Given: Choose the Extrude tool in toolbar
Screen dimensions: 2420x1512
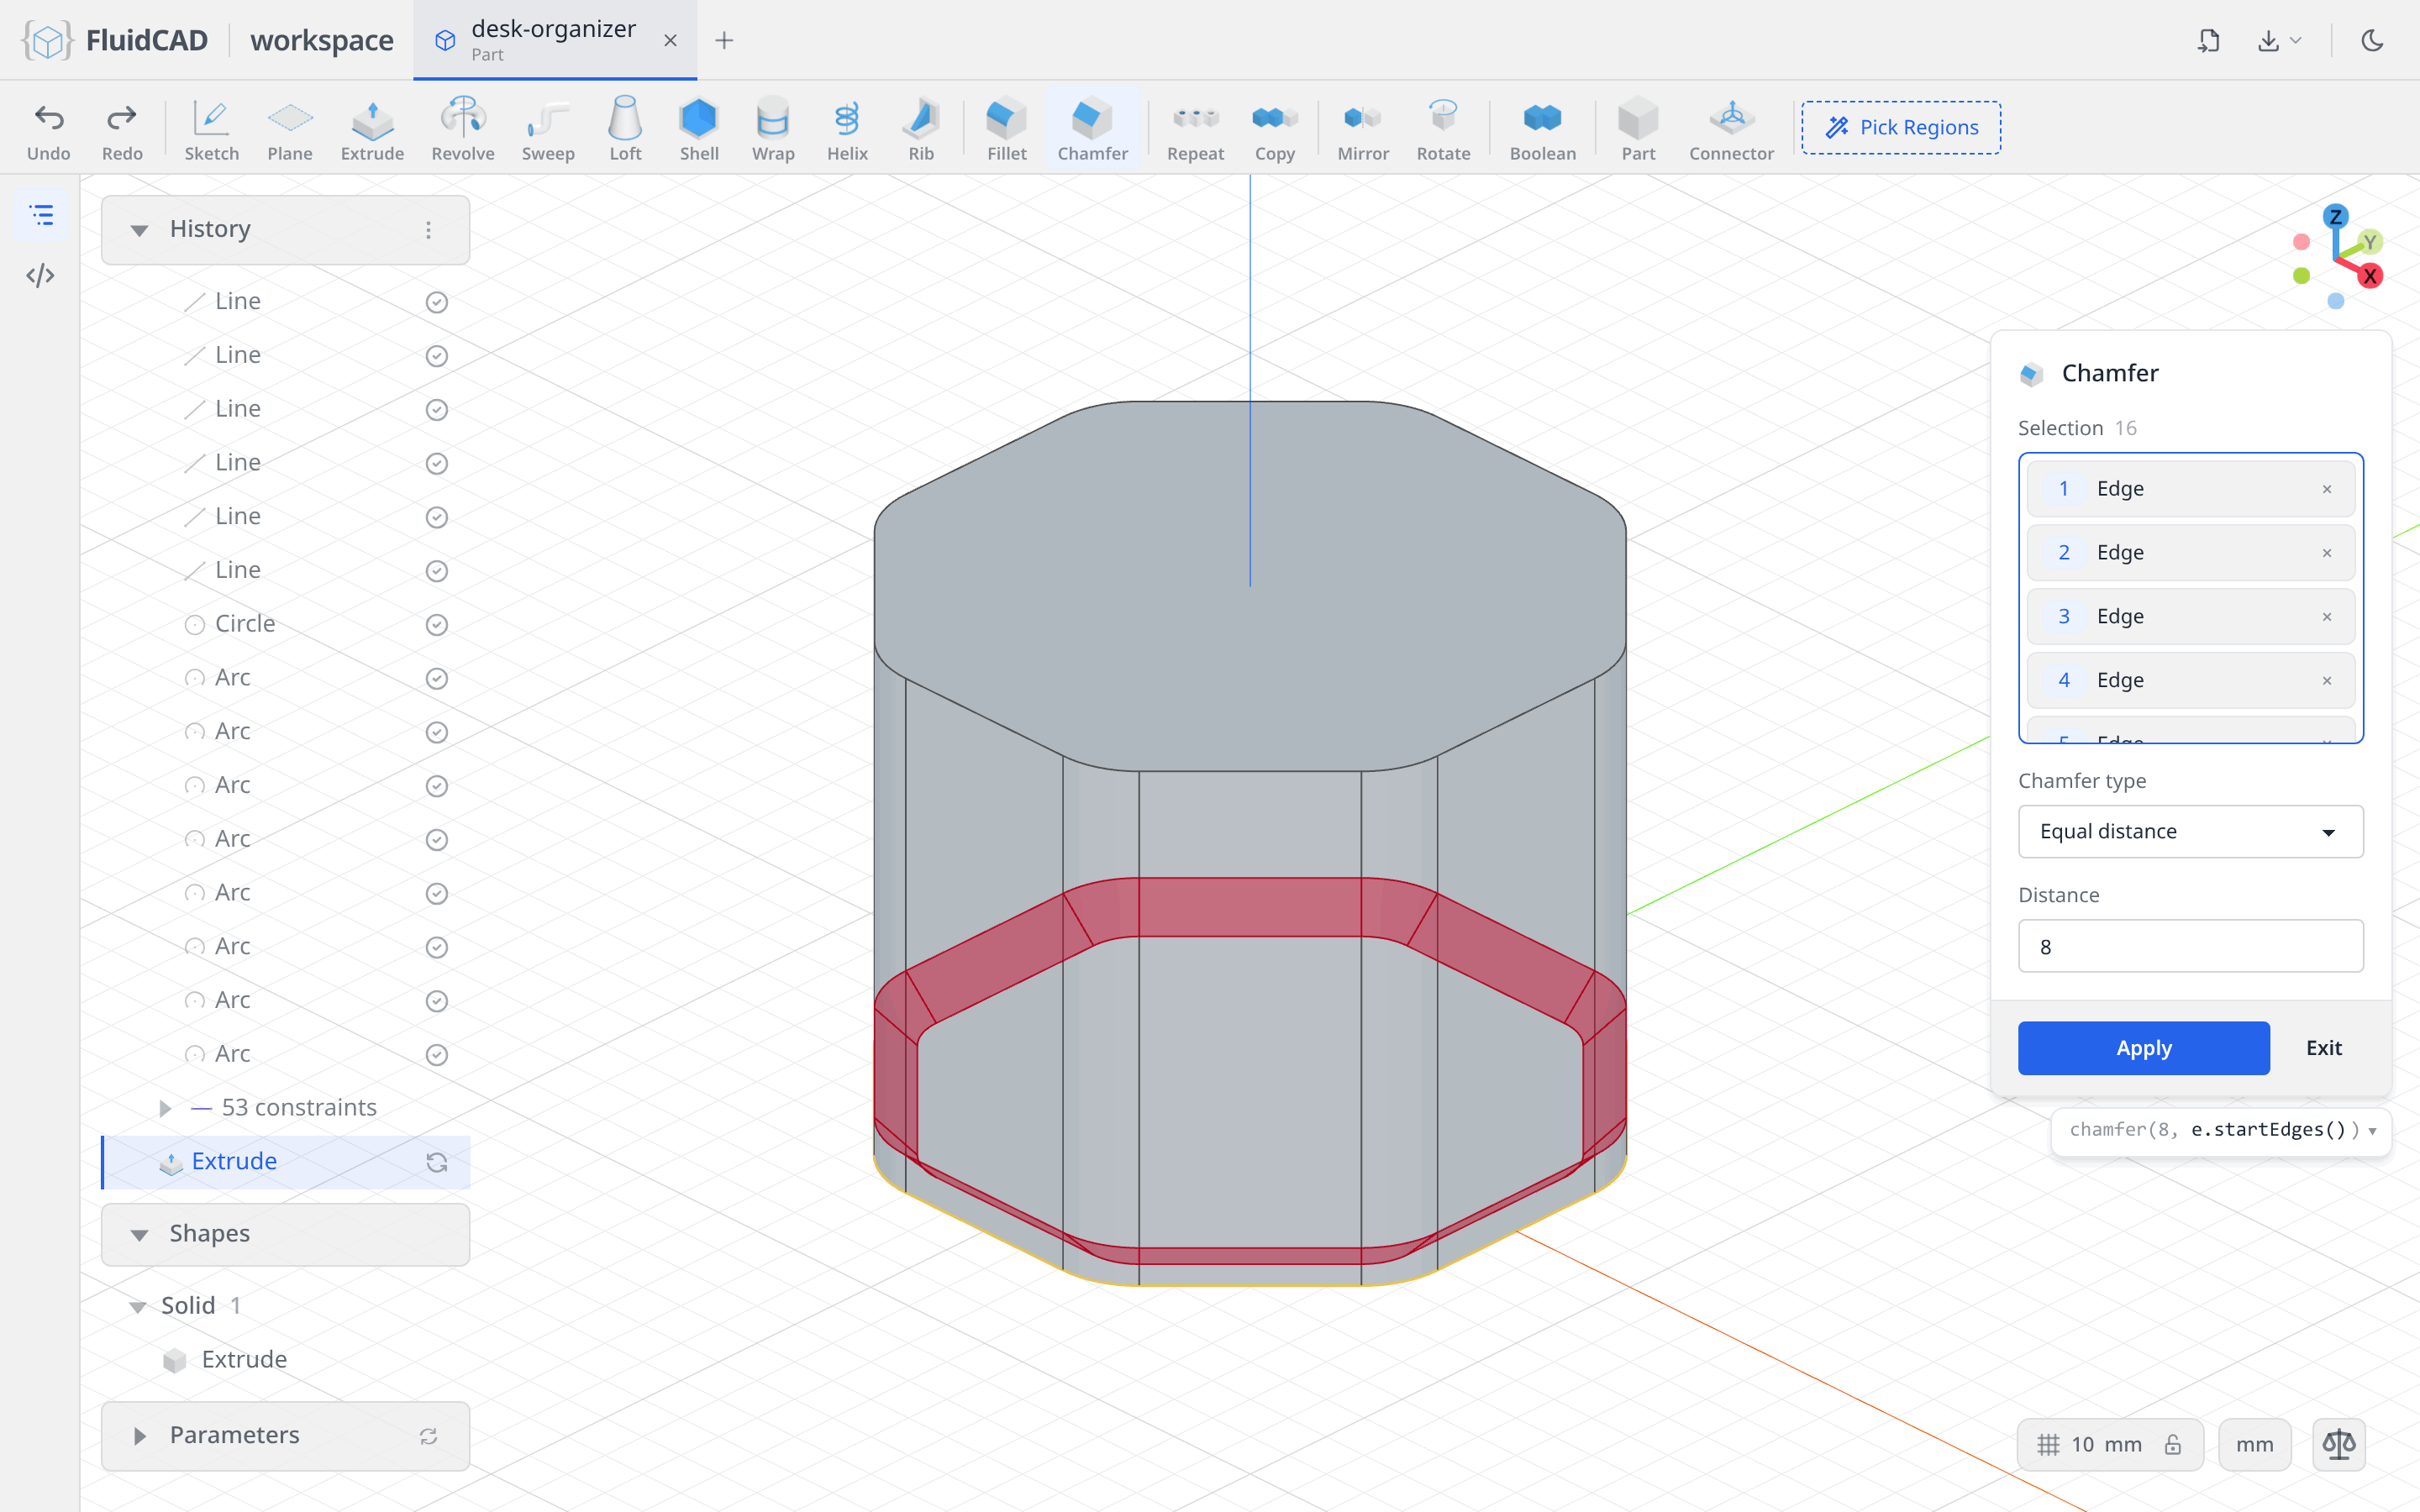Looking at the screenshot, I should pyautogui.click(x=372, y=129).
